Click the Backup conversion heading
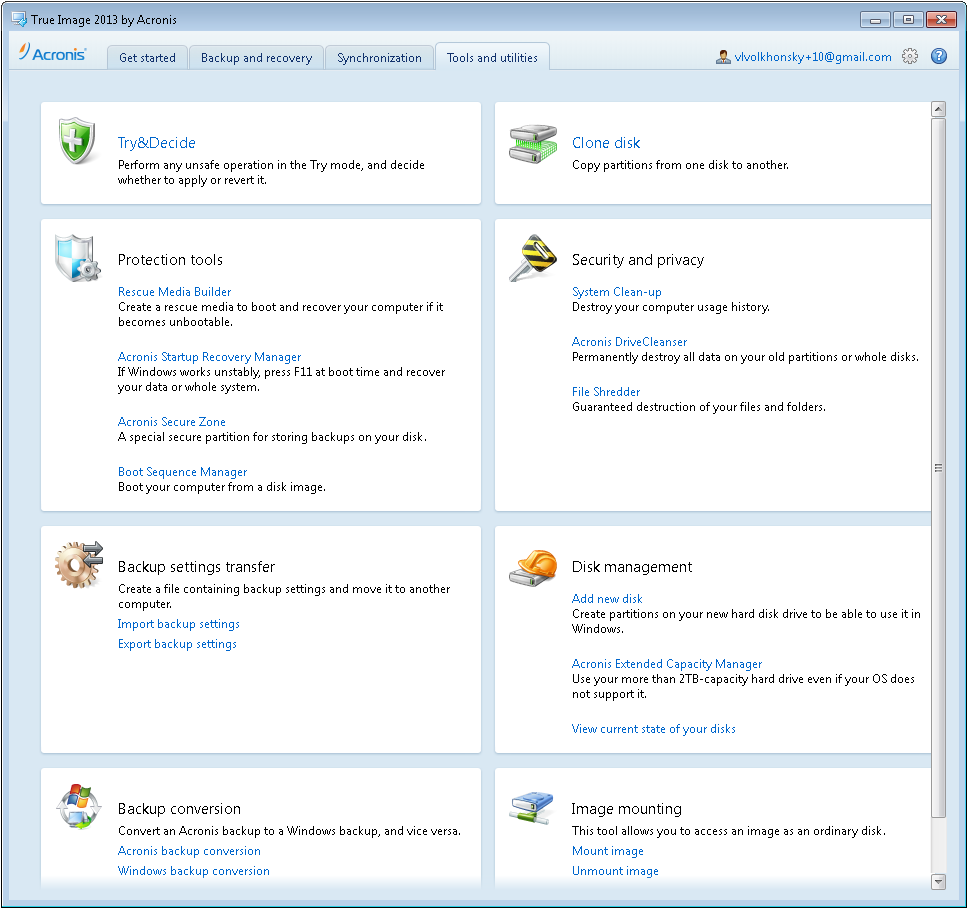The image size is (969, 909). click(179, 809)
